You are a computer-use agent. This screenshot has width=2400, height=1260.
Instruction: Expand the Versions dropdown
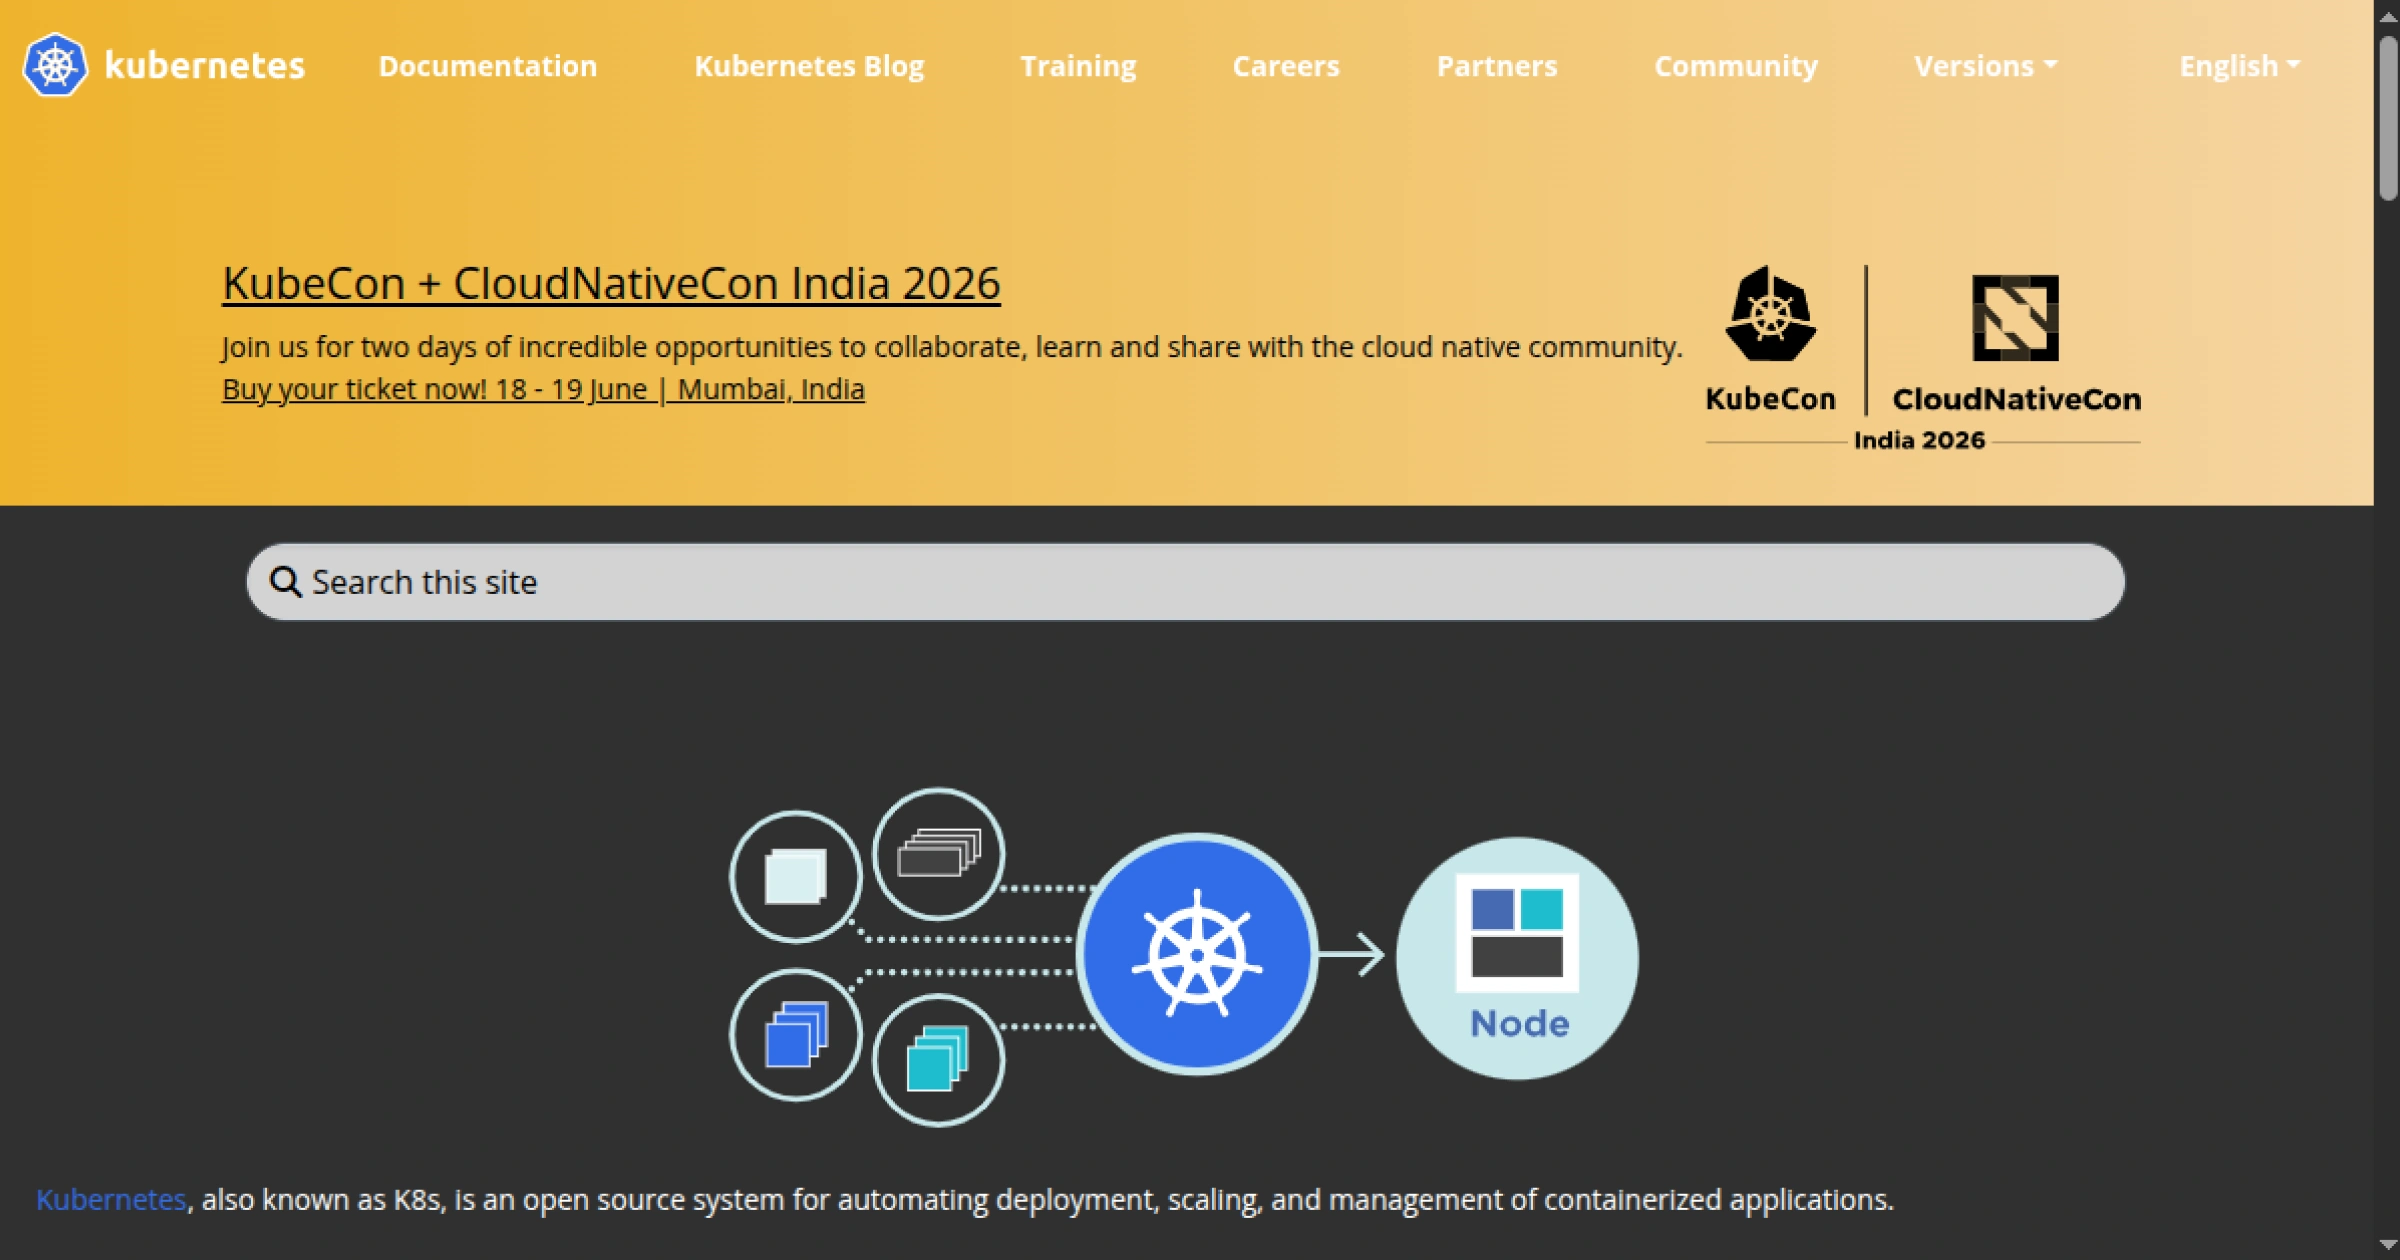1985,66
